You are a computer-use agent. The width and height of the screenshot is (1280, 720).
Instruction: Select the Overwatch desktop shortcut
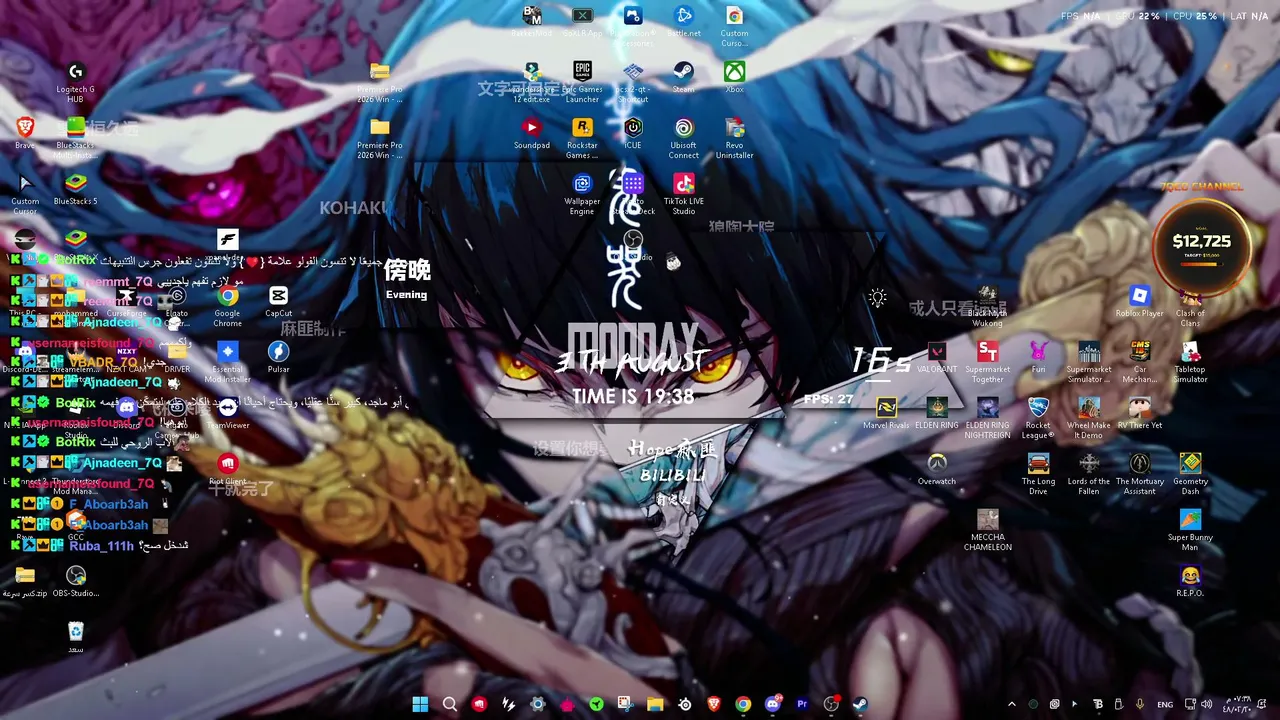tap(937, 470)
